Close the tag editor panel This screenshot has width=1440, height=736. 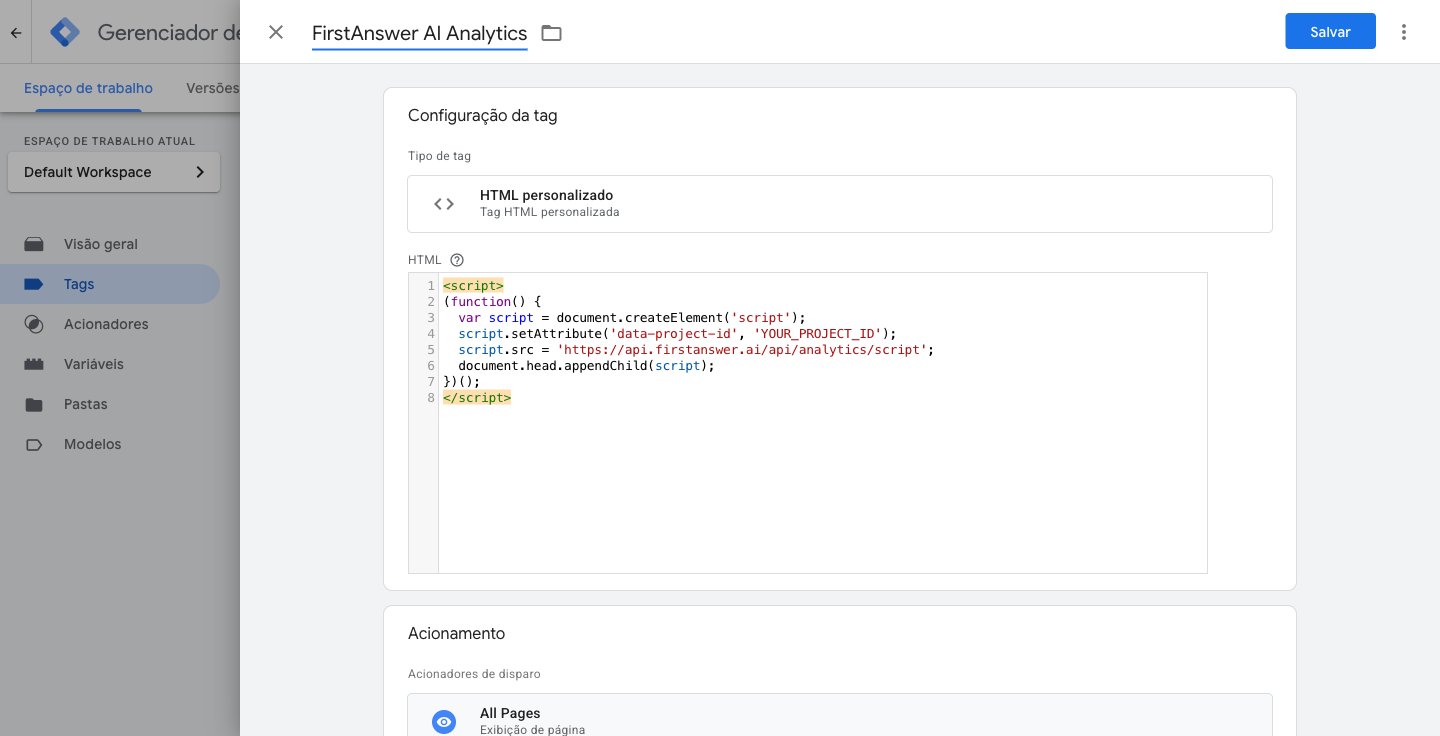[276, 32]
